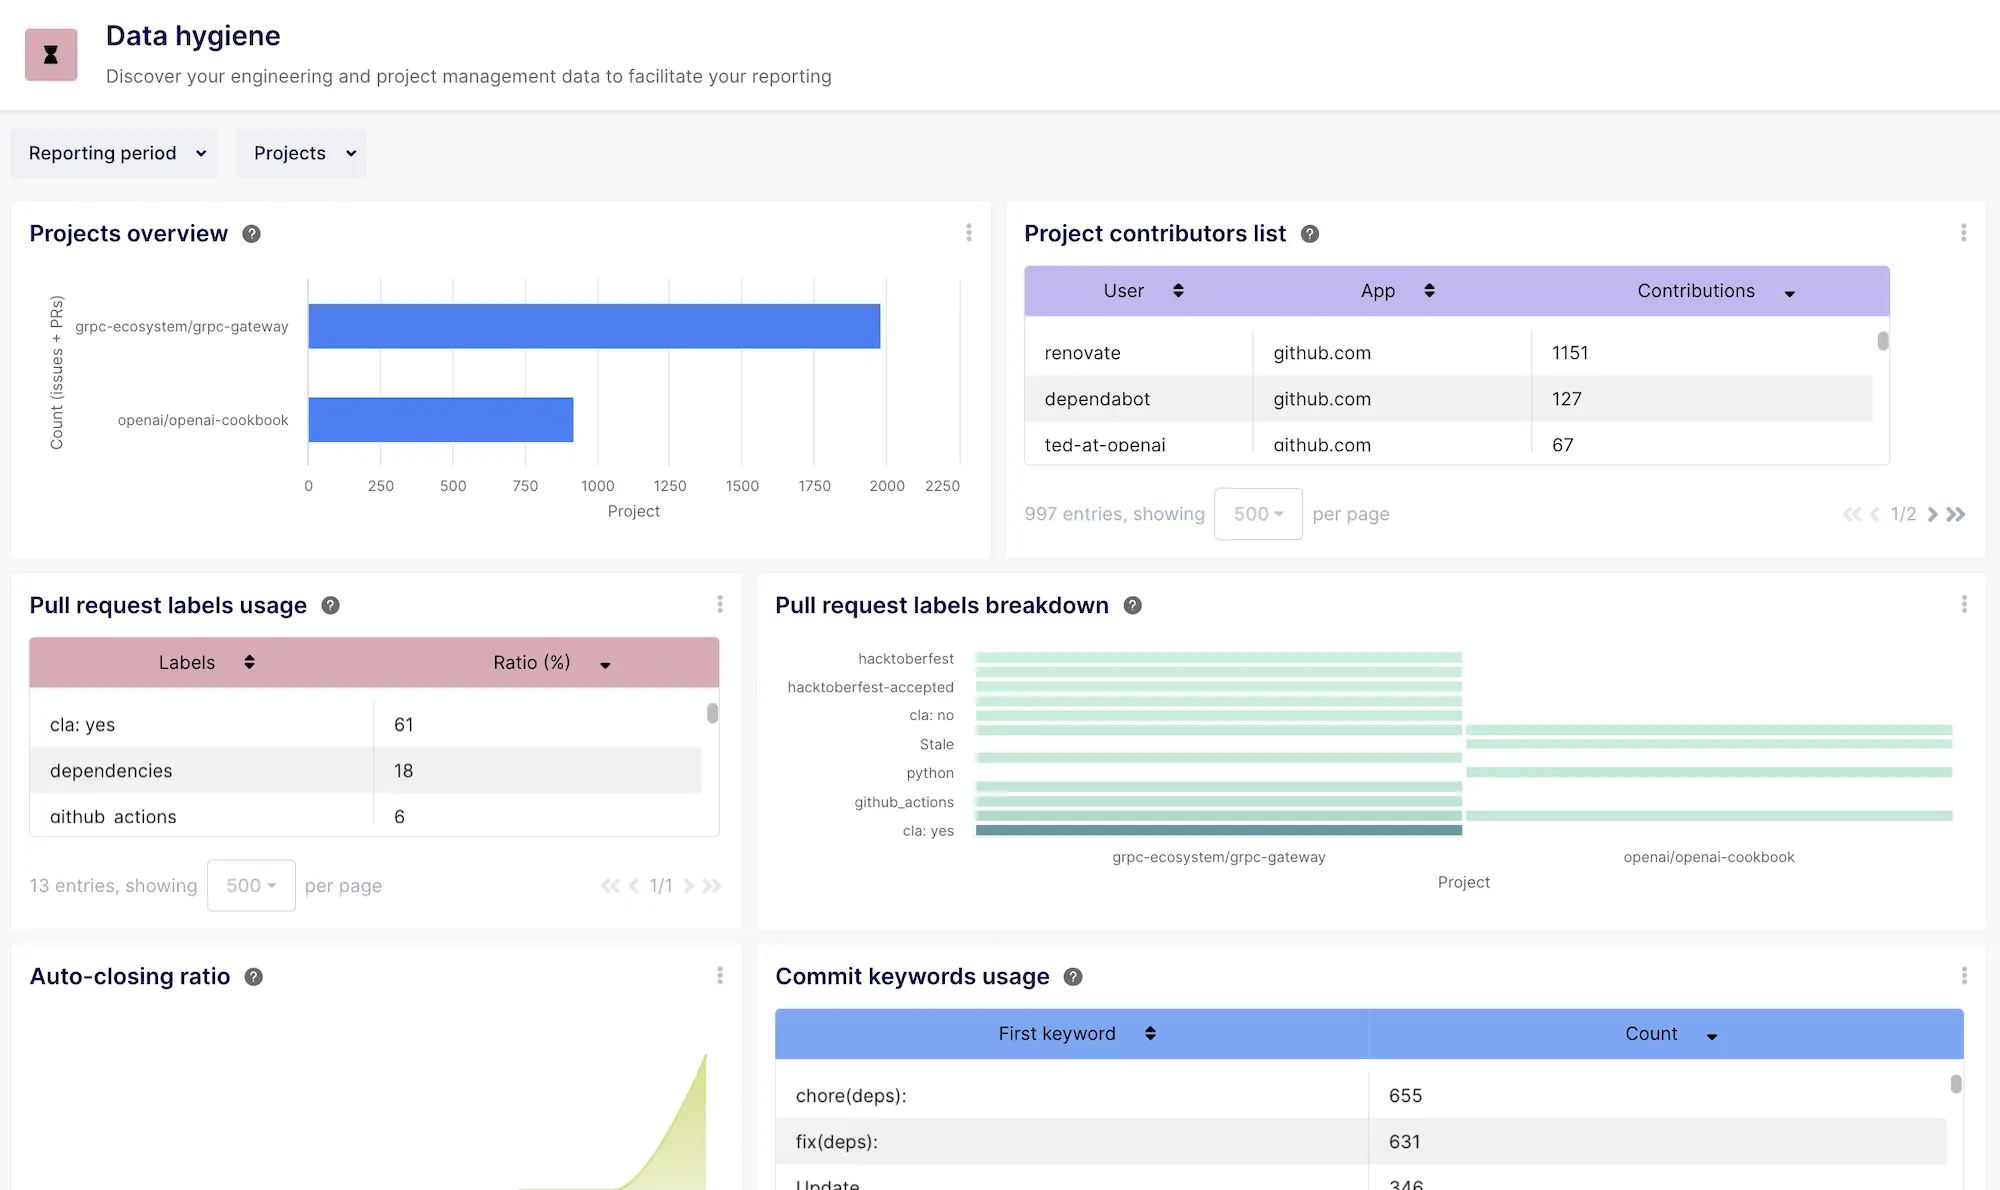
Task: Click Projects overview three-dot menu
Action: [x=967, y=232]
